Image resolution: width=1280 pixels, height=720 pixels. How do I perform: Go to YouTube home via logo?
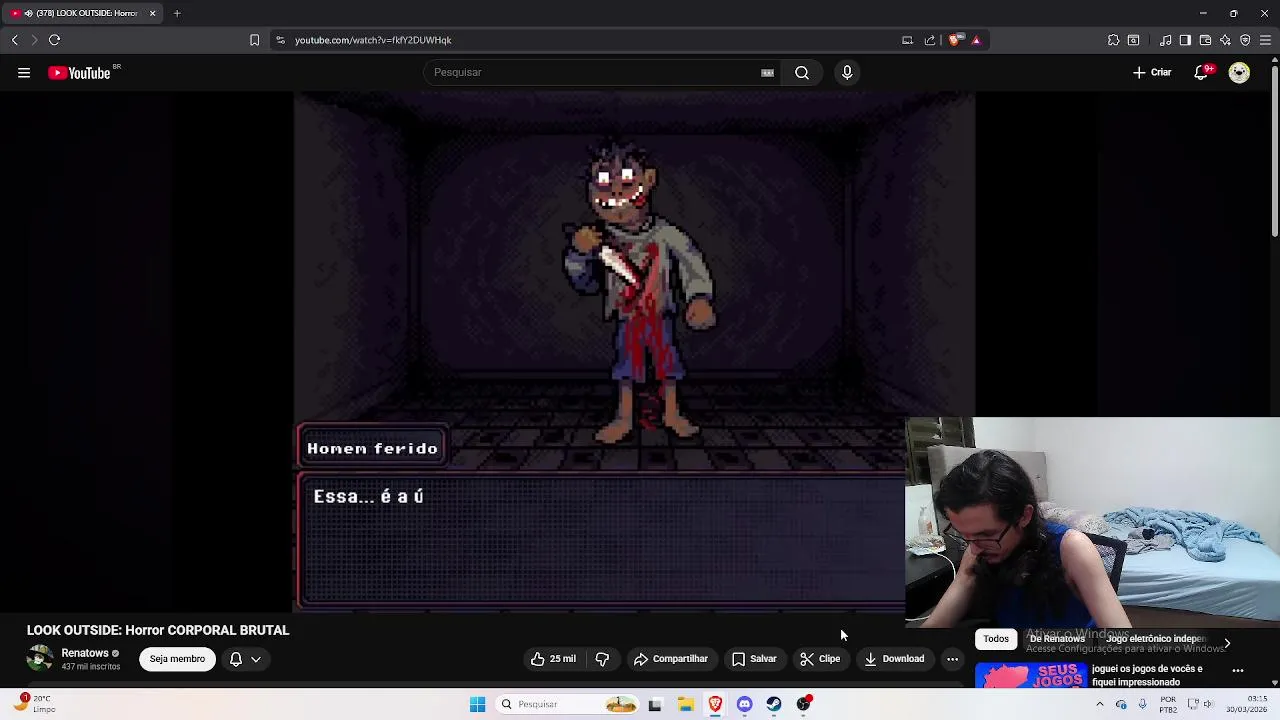click(79, 72)
